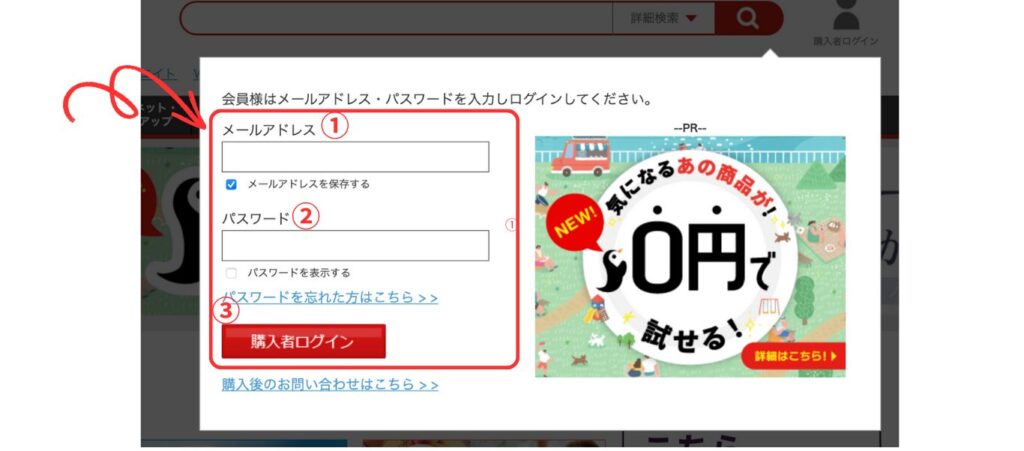This screenshot has height=451, width=1024.
Task: Focus the メールアドレス input field
Action: [355, 157]
